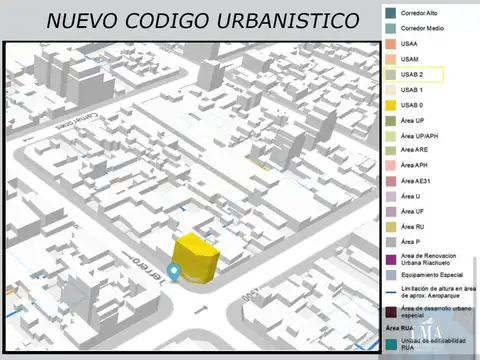Click the USAB 2 legend swatch
480x360 pixels.
(x=391, y=74)
